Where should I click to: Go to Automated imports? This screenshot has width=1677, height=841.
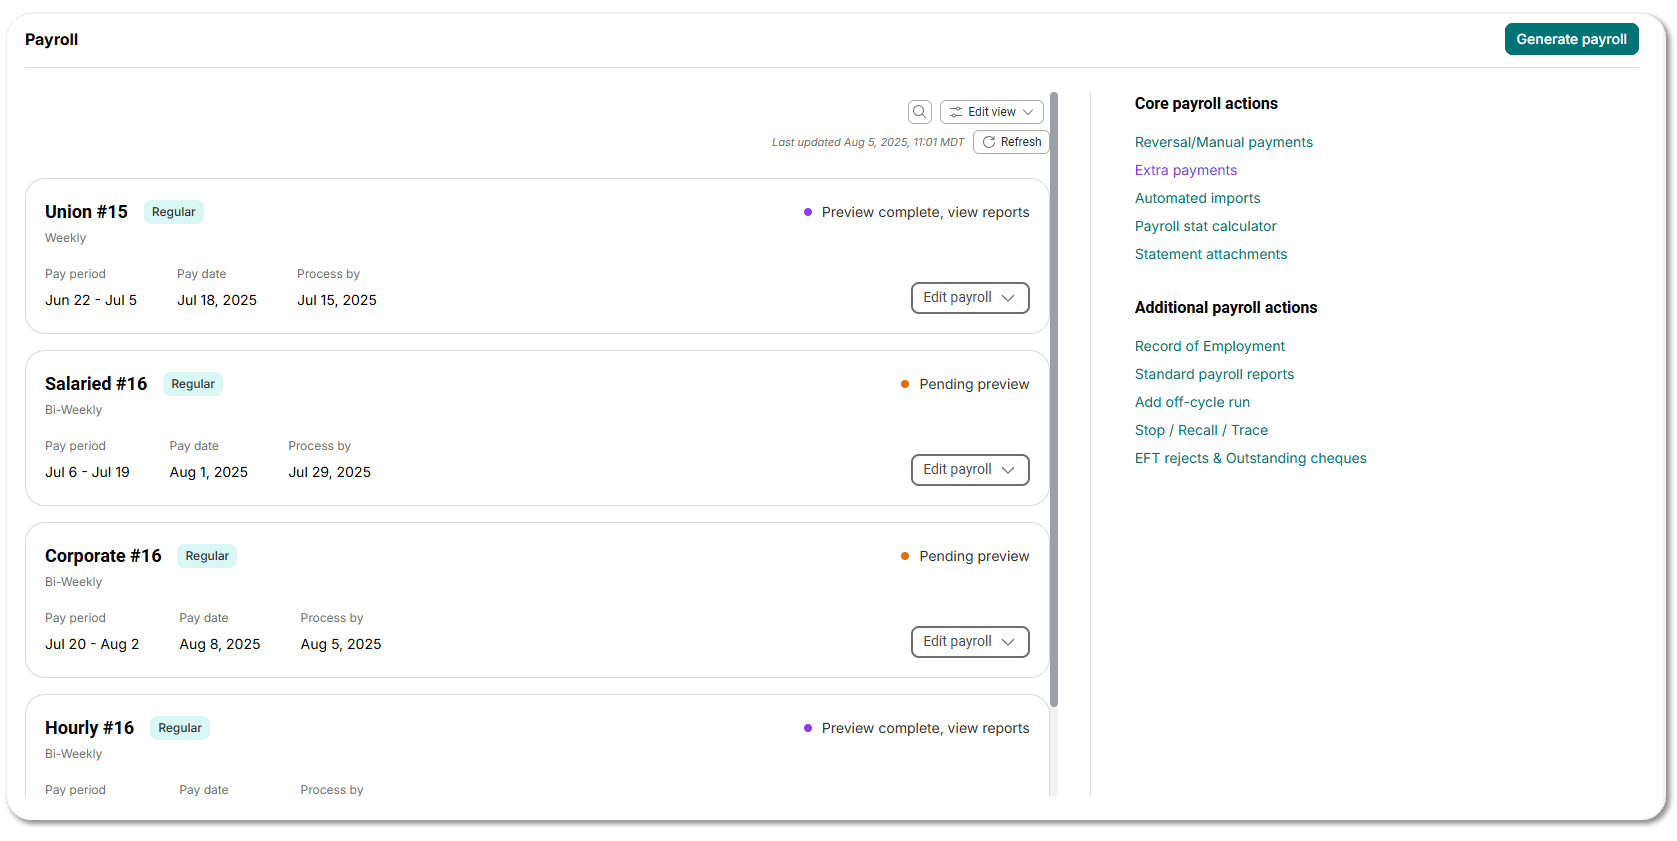1197,198
